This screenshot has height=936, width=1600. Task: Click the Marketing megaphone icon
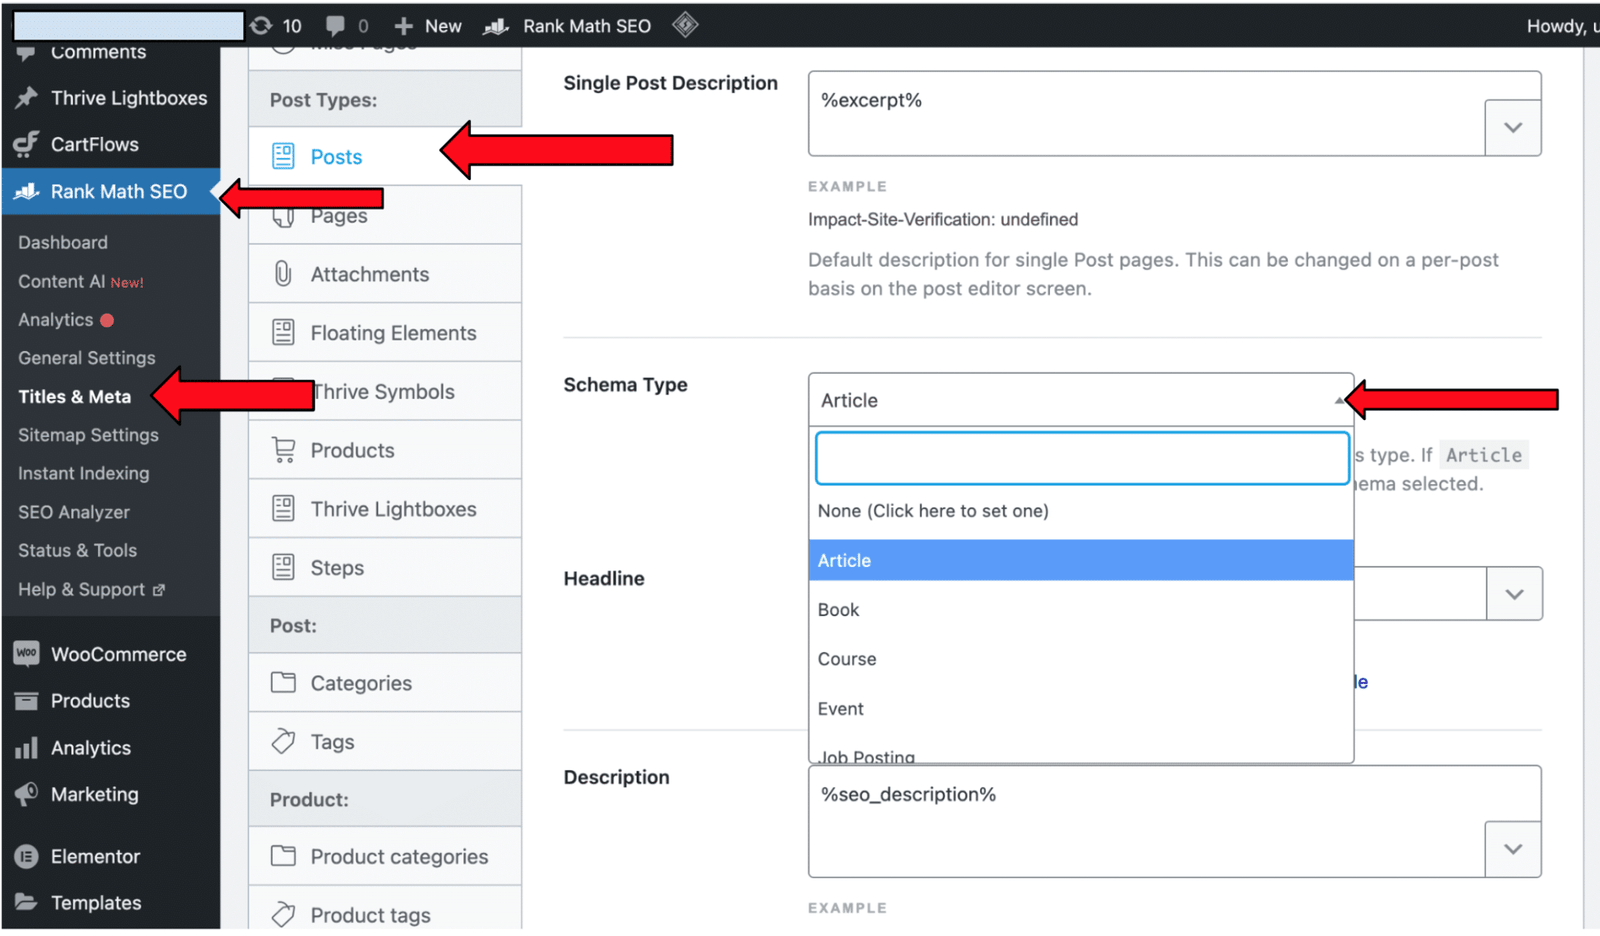[x=27, y=795]
